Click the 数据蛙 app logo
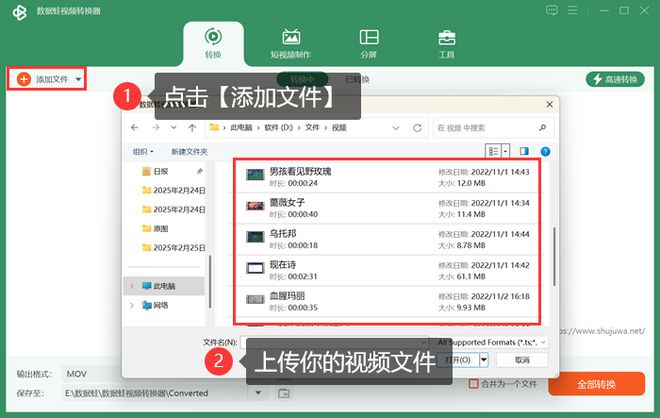 tap(19, 12)
